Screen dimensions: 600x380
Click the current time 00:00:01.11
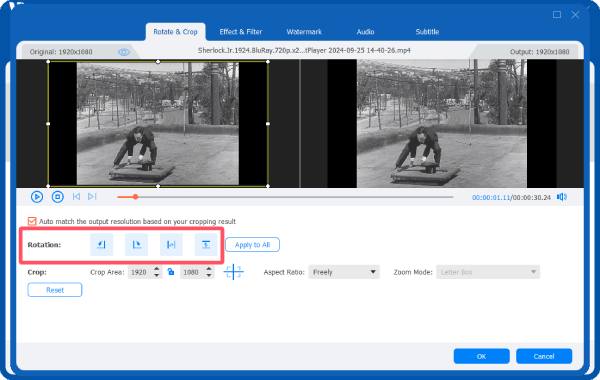click(491, 197)
